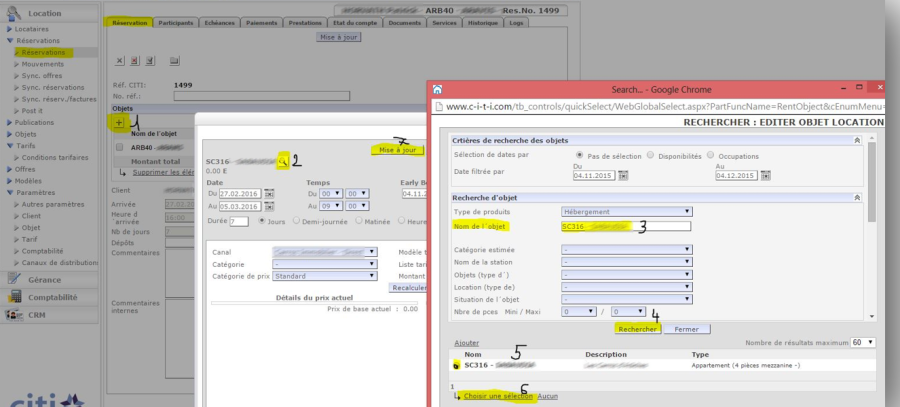900x407 pixels.
Task: Check the ARB40 object checkbox
Action: [120, 147]
